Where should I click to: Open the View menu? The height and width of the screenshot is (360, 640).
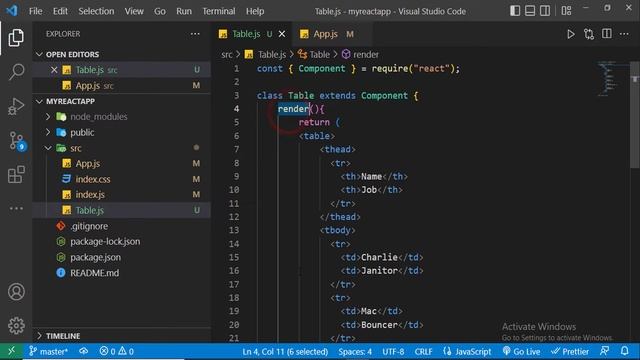coord(134,11)
